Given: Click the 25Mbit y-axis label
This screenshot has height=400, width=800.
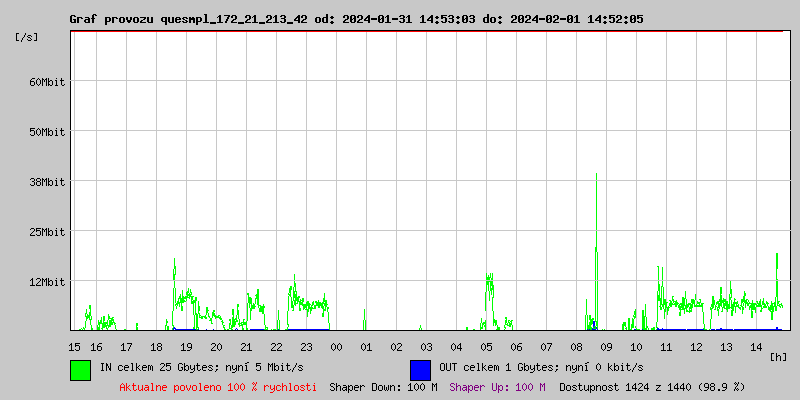Looking at the screenshot, I should click(47, 232).
